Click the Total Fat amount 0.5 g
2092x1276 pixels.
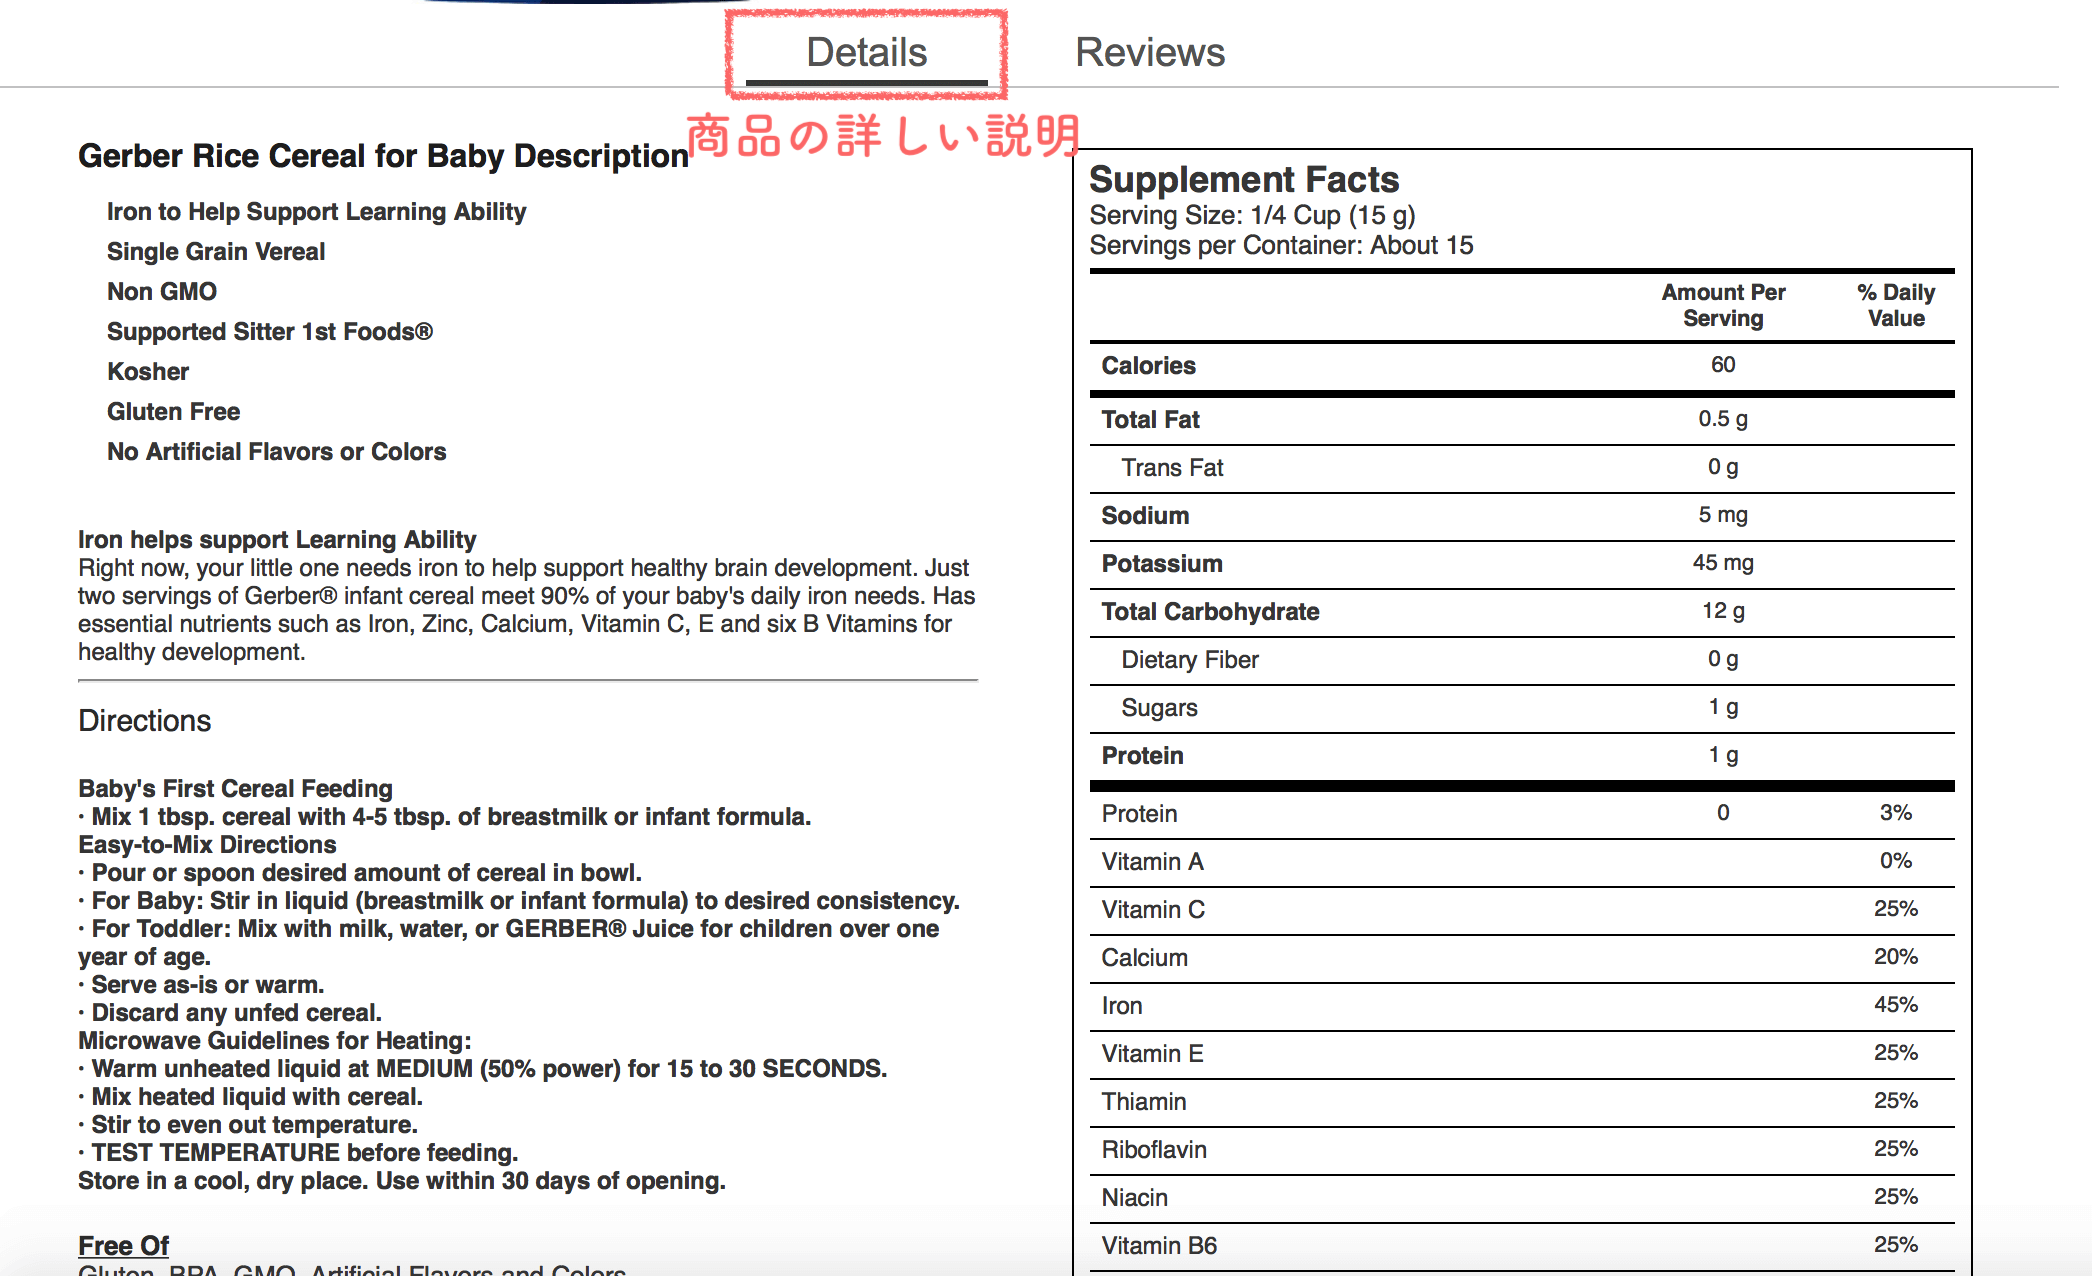click(x=1723, y=419)
